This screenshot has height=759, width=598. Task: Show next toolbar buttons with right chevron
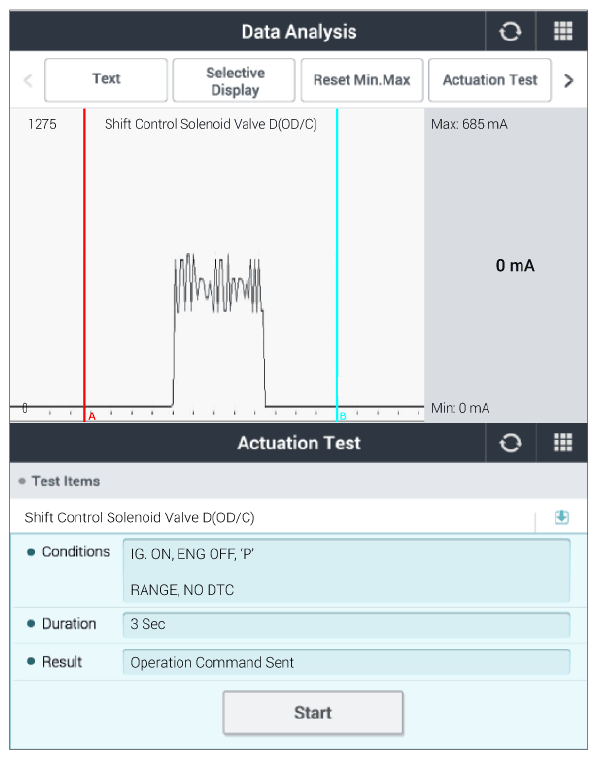click(568, 80)
